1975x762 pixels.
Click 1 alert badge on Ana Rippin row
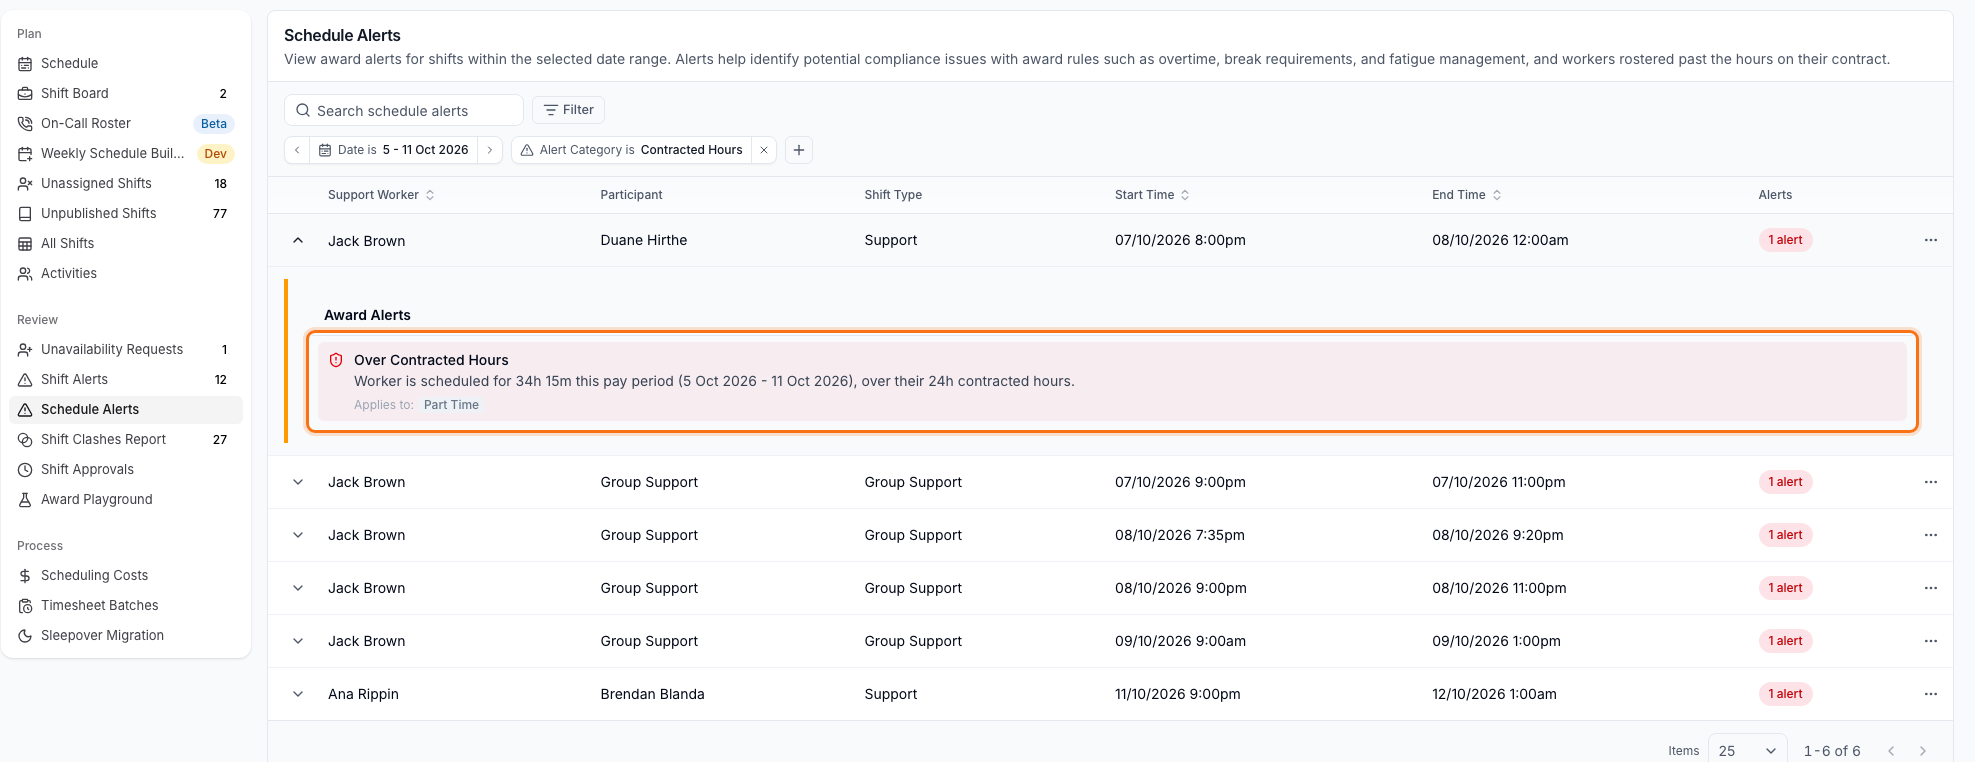pos(1785,694)
